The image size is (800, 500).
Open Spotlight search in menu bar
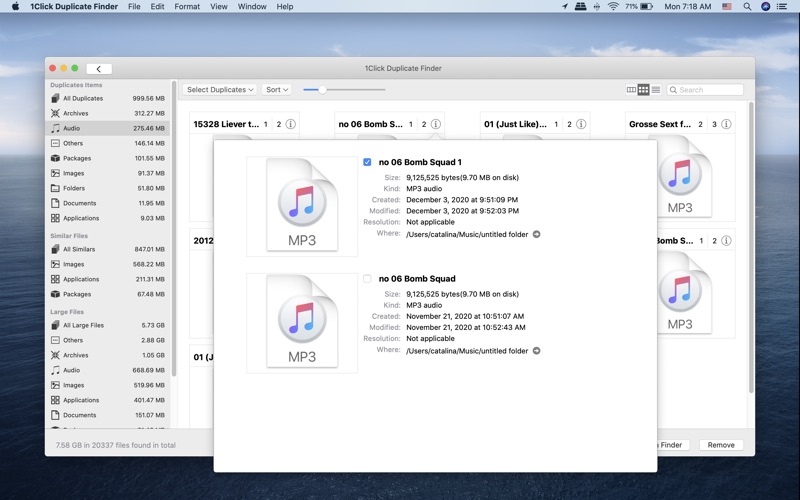click(747, 7)
